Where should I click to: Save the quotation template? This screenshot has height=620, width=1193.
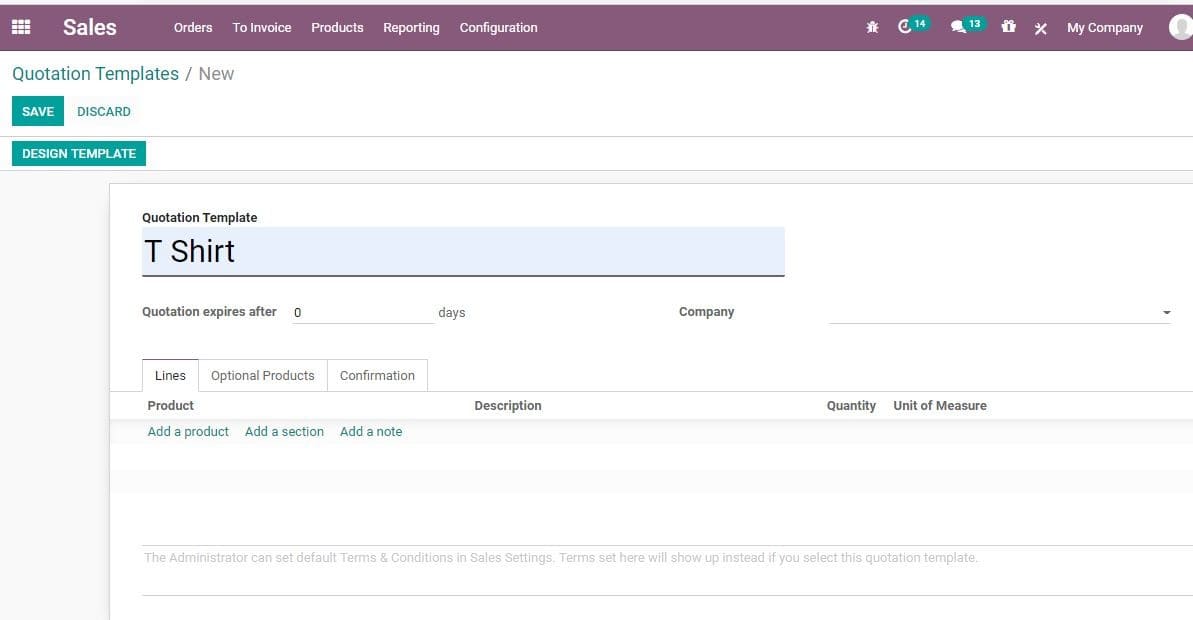coord(37,111)
